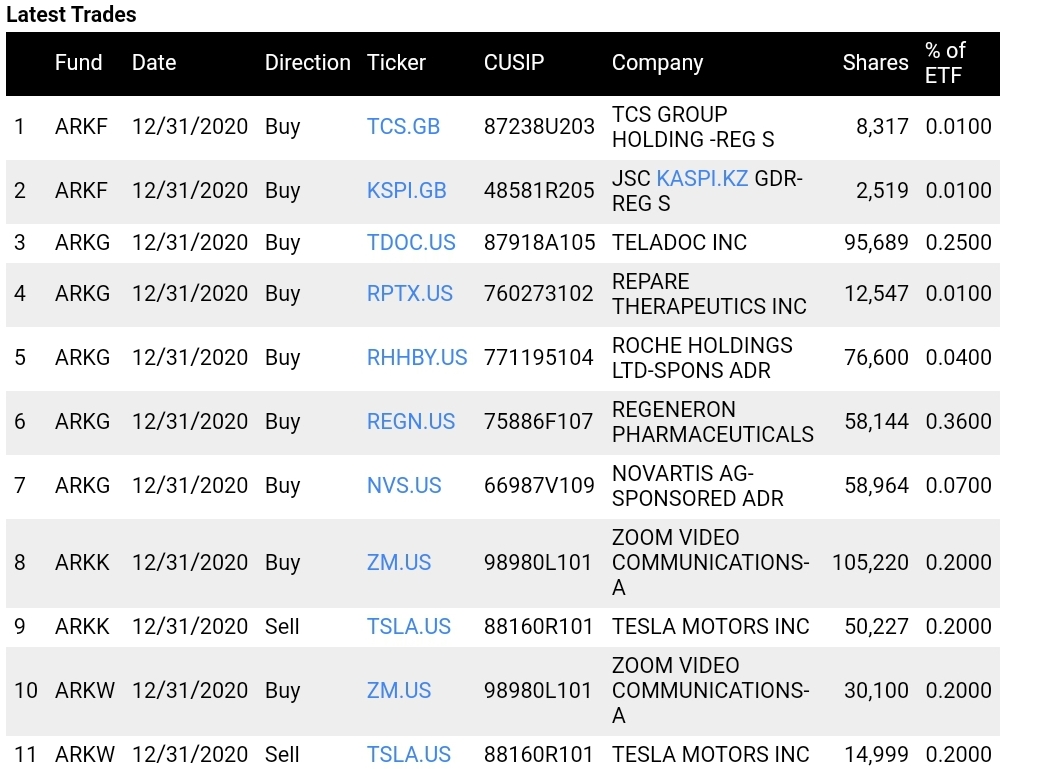This screenshot has width=1040, height=769.
Task: Click the Date column header
Action: (154, 62)
